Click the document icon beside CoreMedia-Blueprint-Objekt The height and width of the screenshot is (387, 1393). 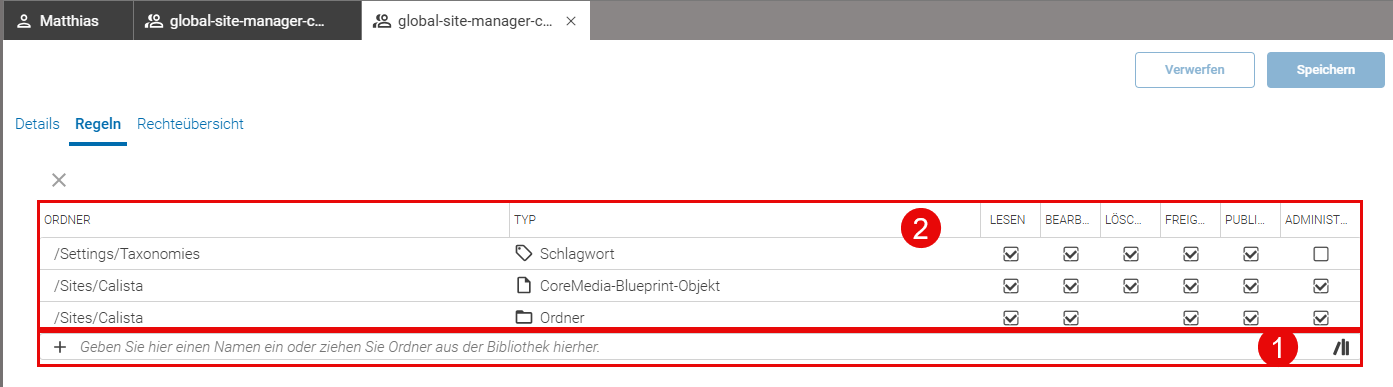[x=523, y=286]
